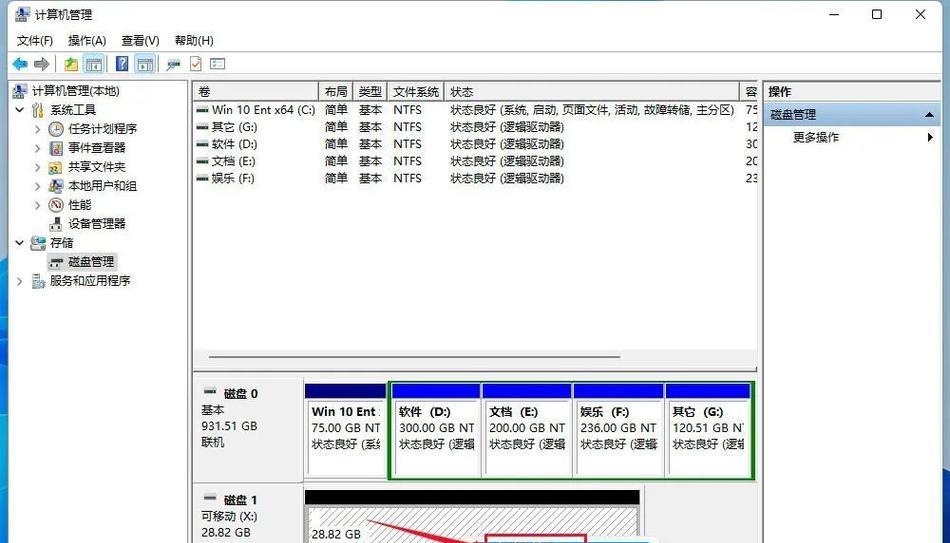
Task: Select the Win 10 Ent x64 (C:) volume row
Action: (x=476, y=110)
